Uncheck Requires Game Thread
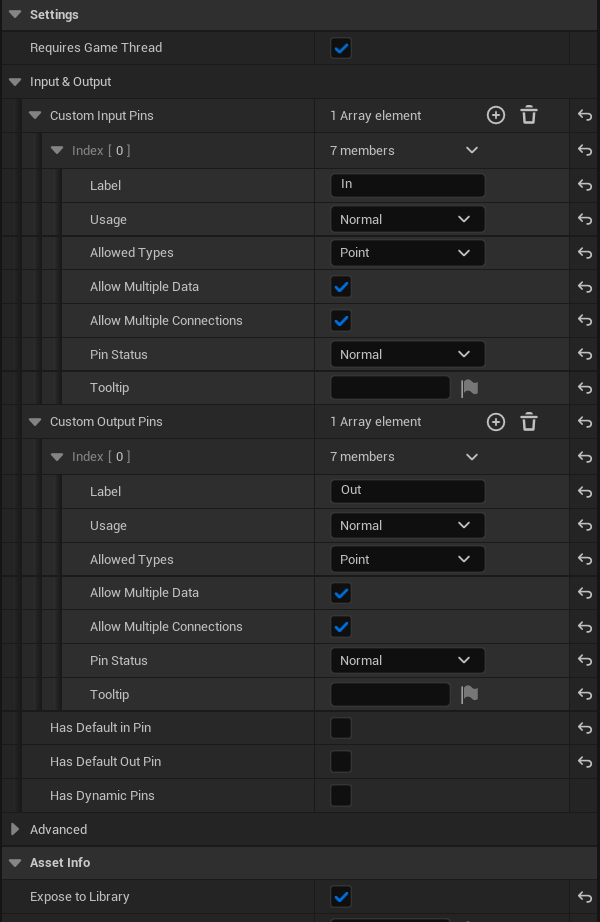This screenshot has width=600, height=922. coord(341,48)
